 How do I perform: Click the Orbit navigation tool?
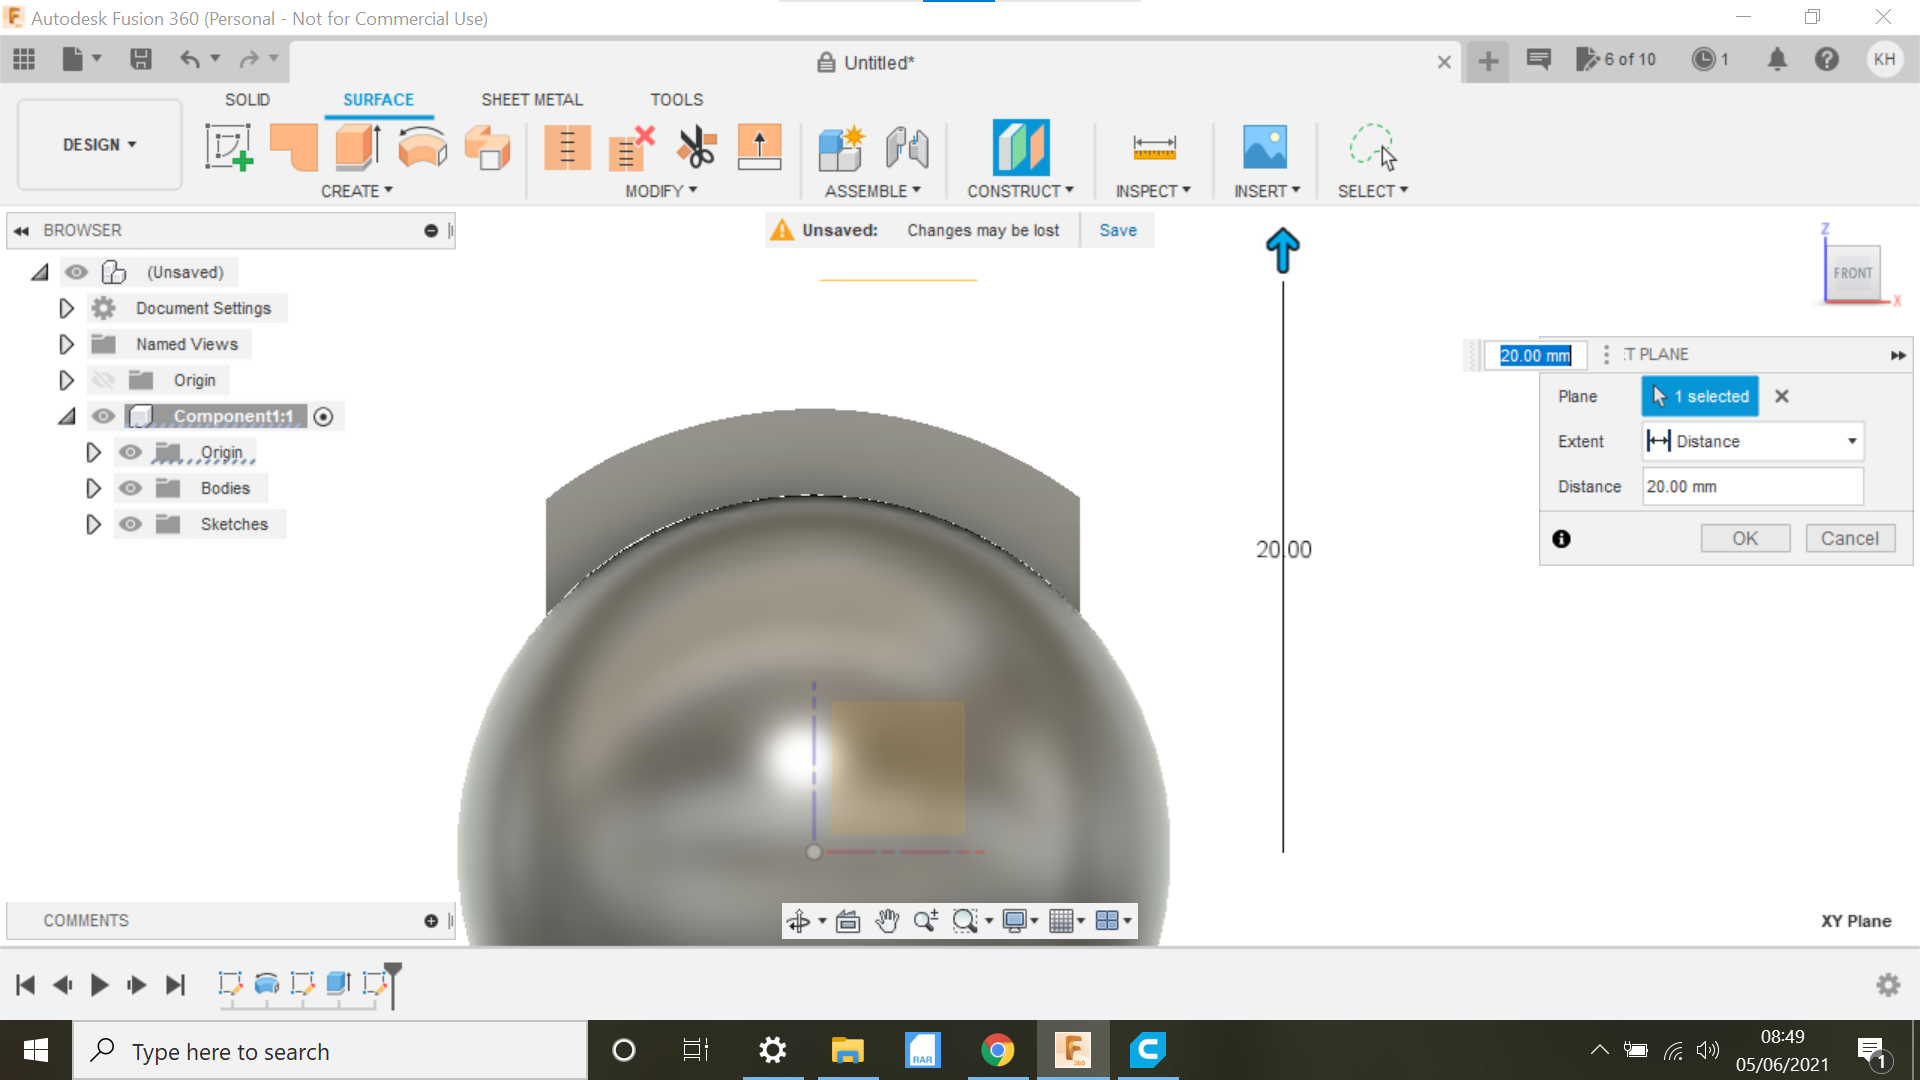pos(798,921)
